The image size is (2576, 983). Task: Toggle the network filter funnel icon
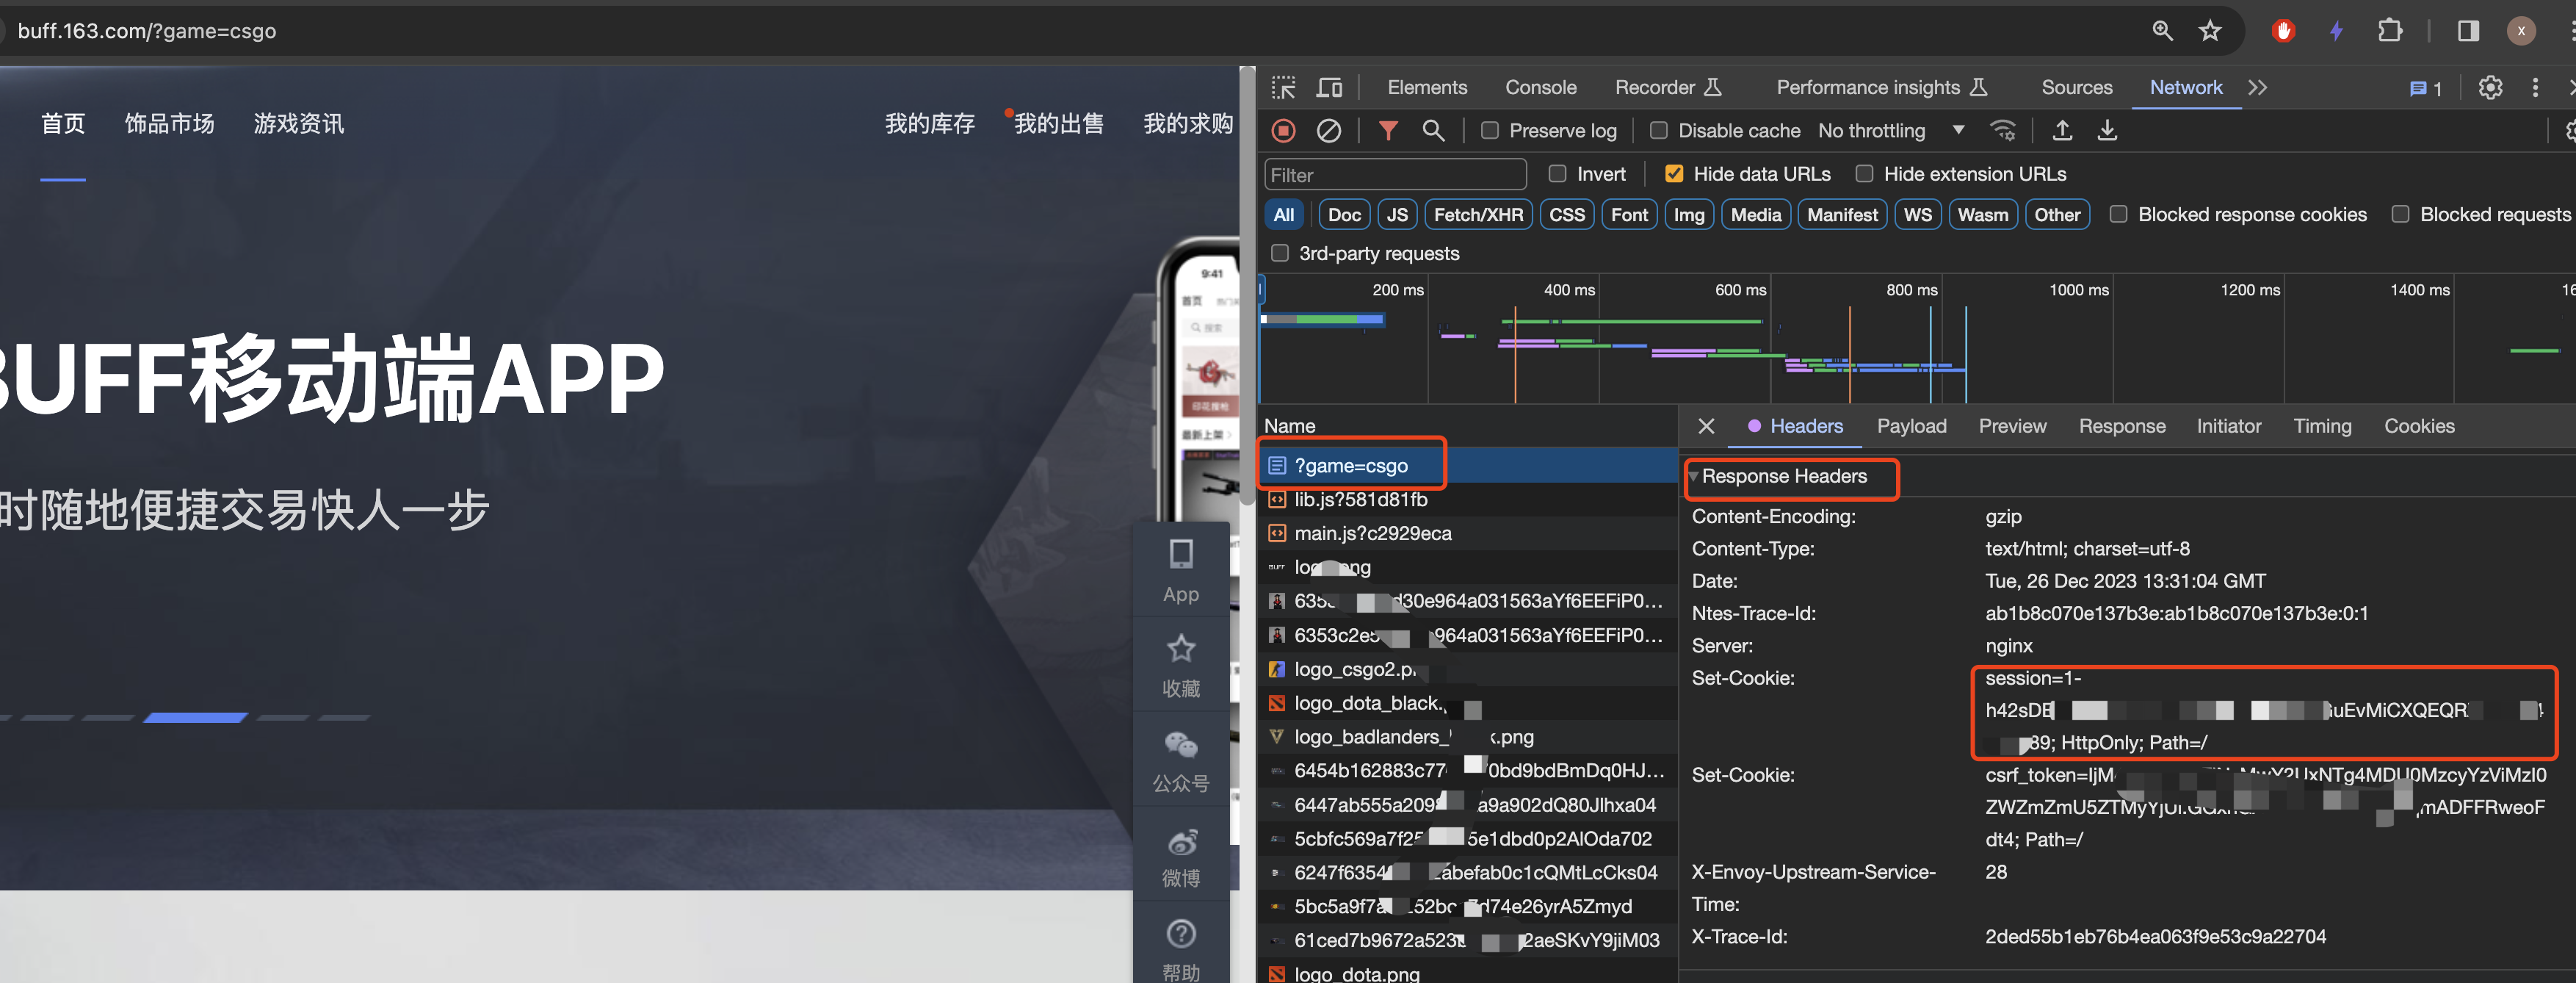1388,131
